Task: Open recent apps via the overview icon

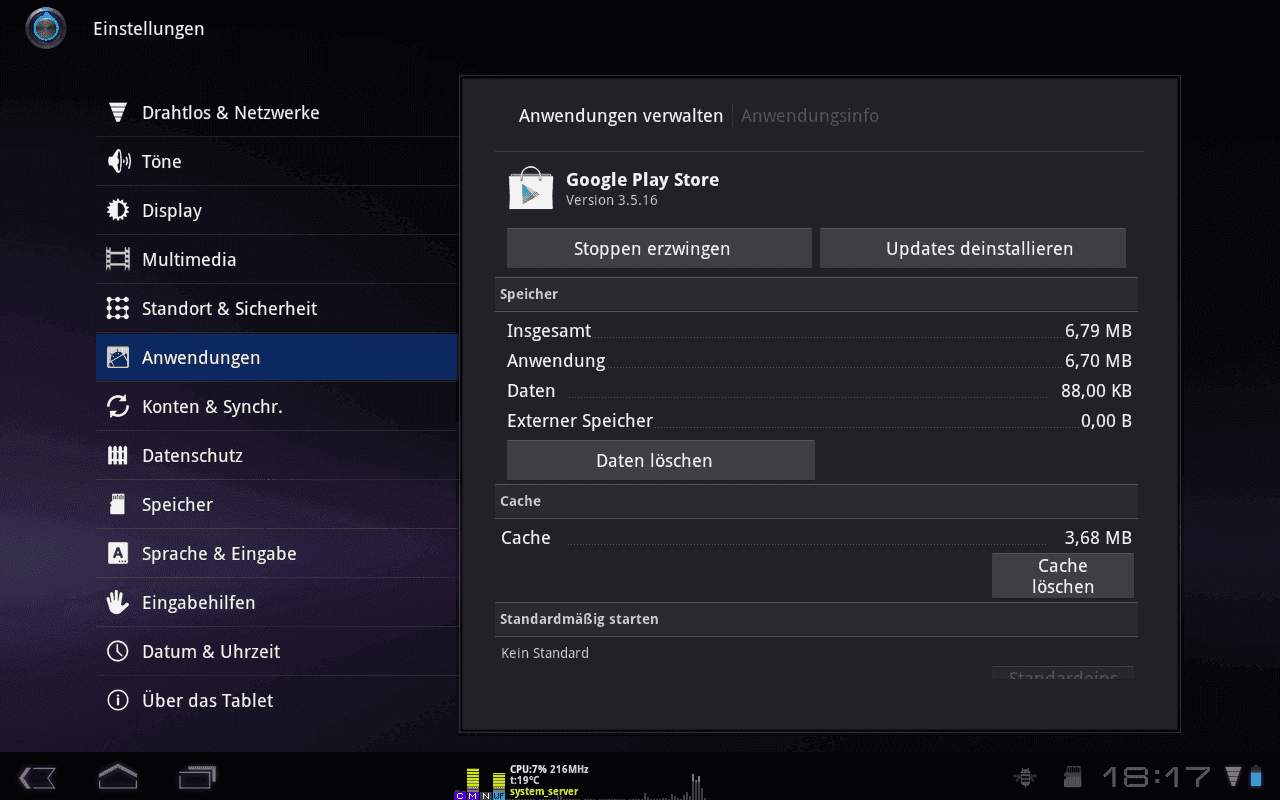Action: pyautogui.click(x=197, y=777)
